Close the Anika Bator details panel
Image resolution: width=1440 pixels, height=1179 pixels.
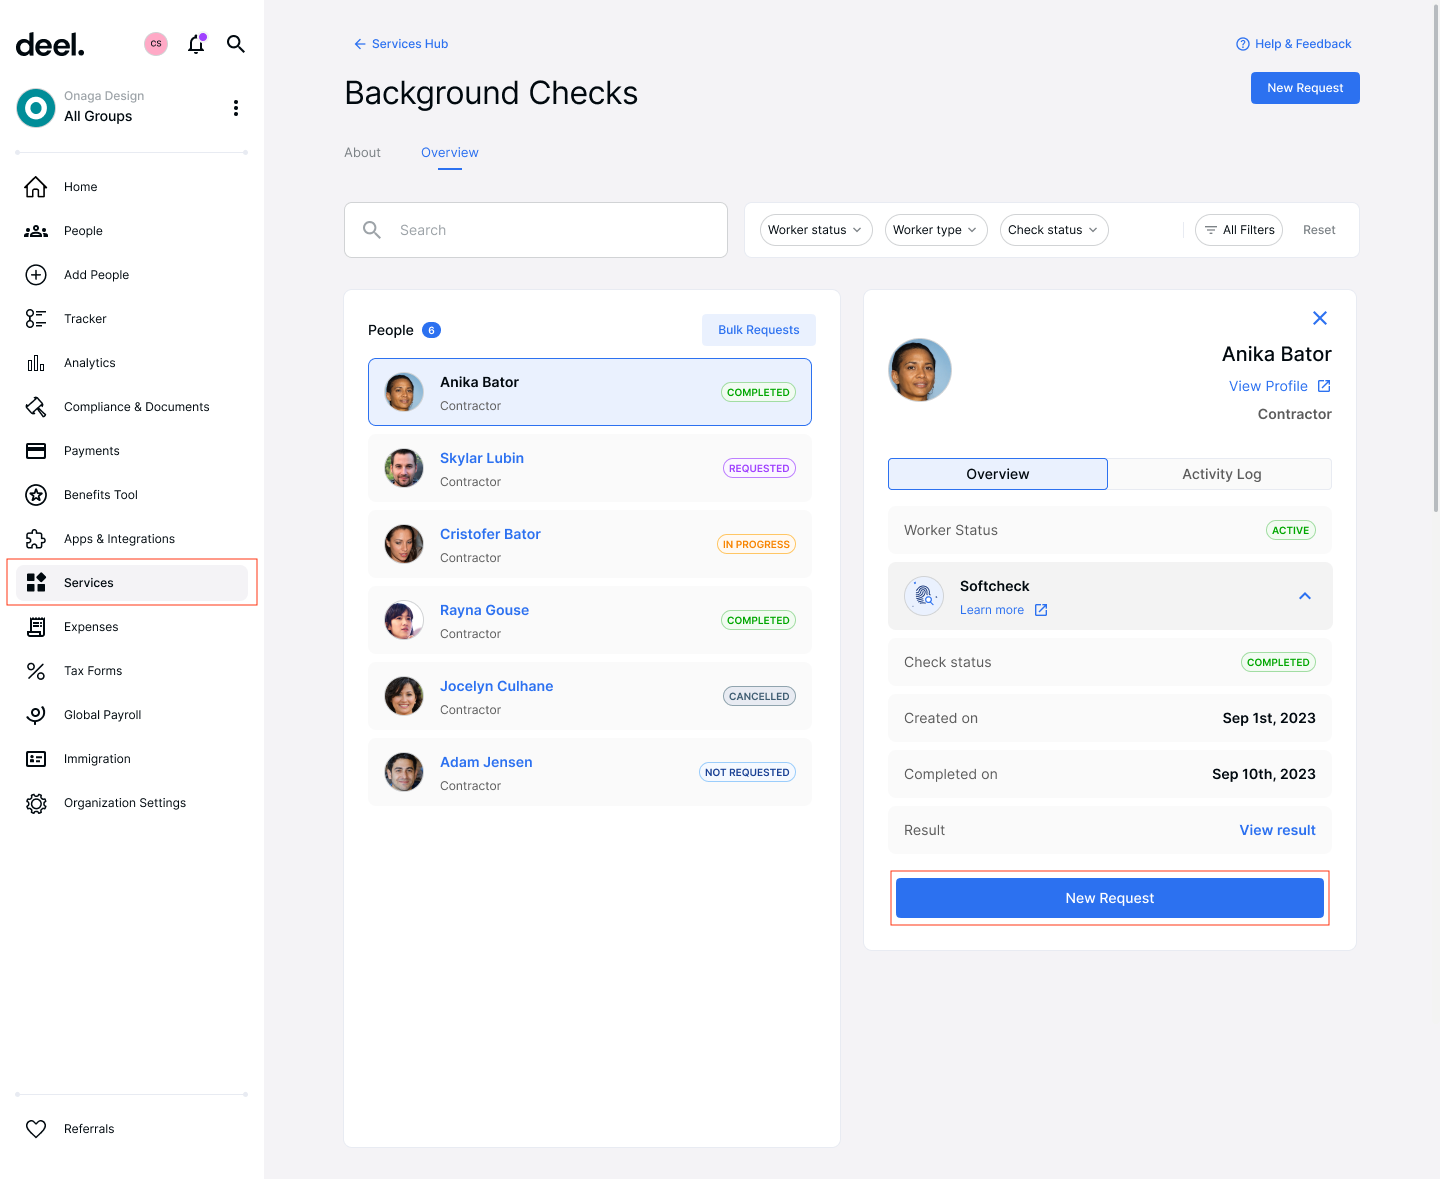(x=1320, y=318)
